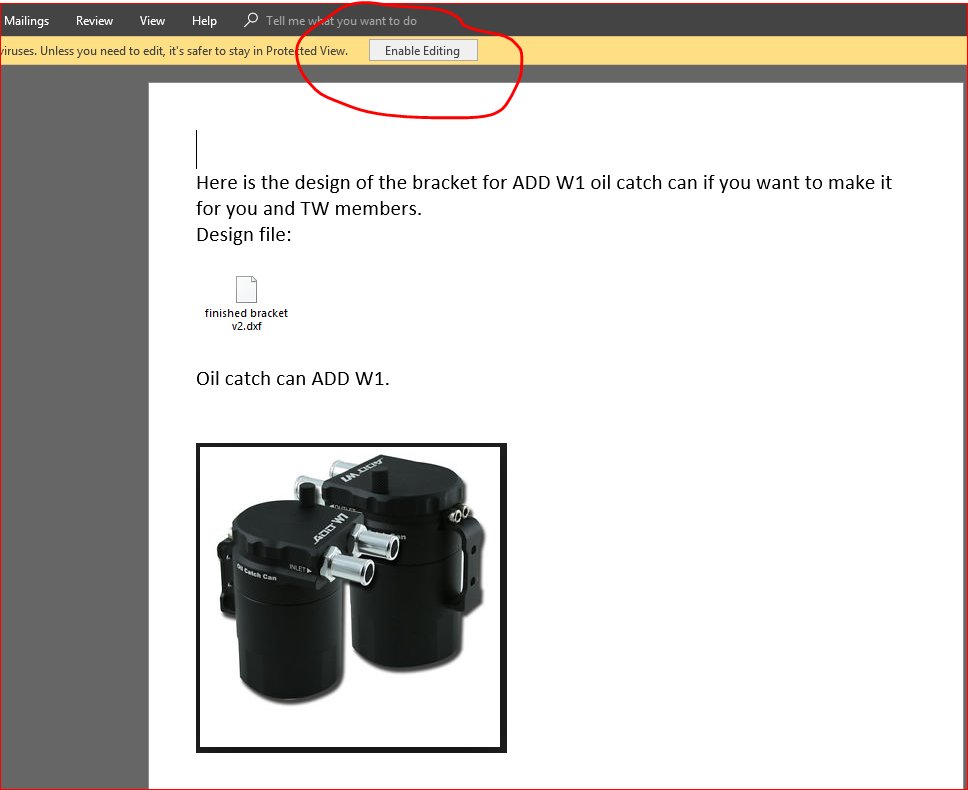Select the oil catch can picture

pos(351,598)
